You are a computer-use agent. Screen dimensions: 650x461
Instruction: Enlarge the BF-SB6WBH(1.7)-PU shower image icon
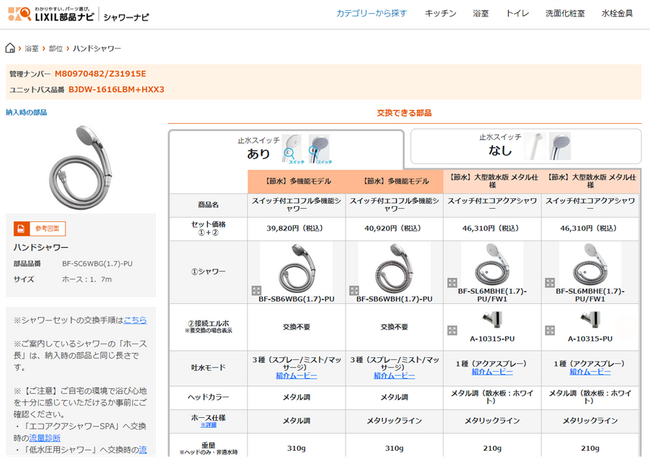(x=354, y=290)
